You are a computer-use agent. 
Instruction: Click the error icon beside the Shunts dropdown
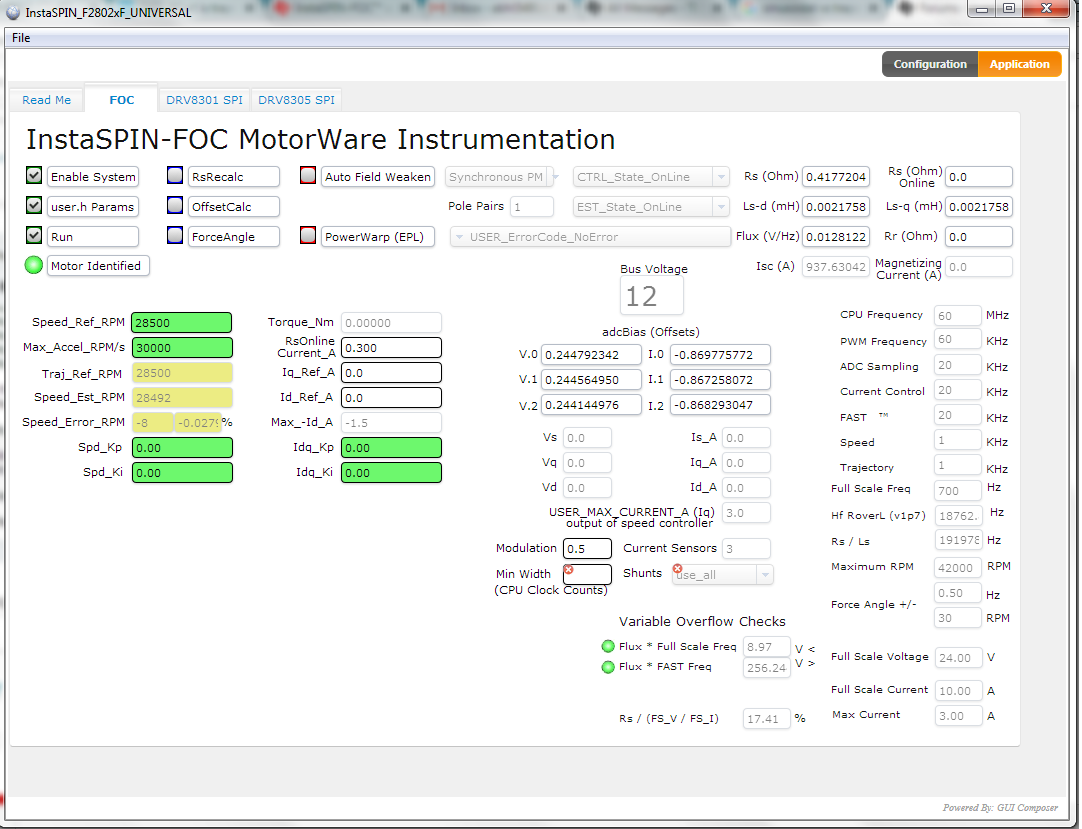[x=679, y=567]
